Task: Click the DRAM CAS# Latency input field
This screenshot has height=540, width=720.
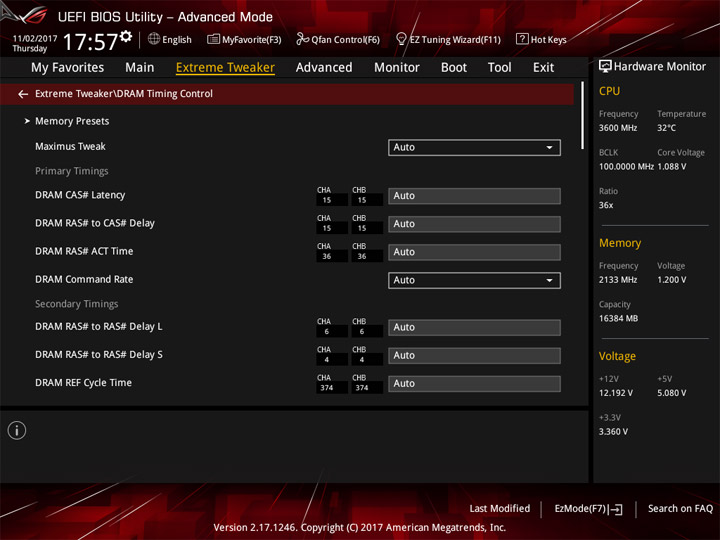Action: pyautogui.click(x=474, y=196)
